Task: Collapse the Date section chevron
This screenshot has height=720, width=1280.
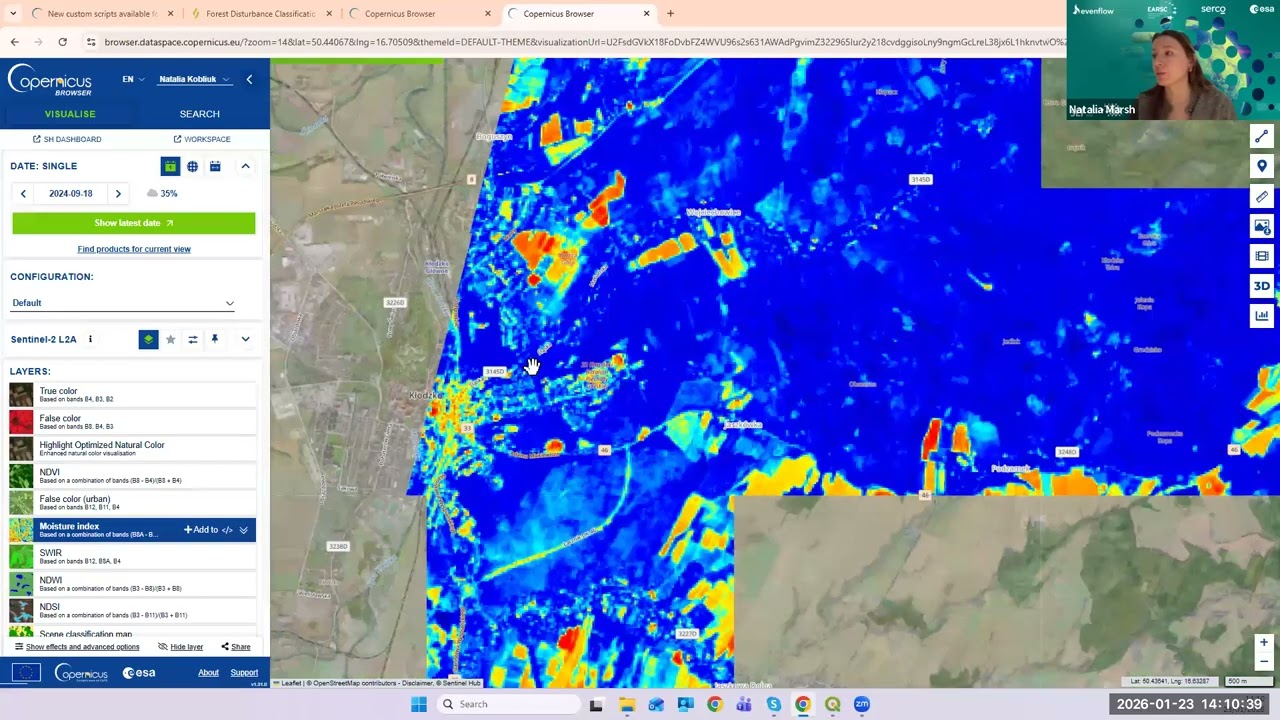Action: point(245,166)
